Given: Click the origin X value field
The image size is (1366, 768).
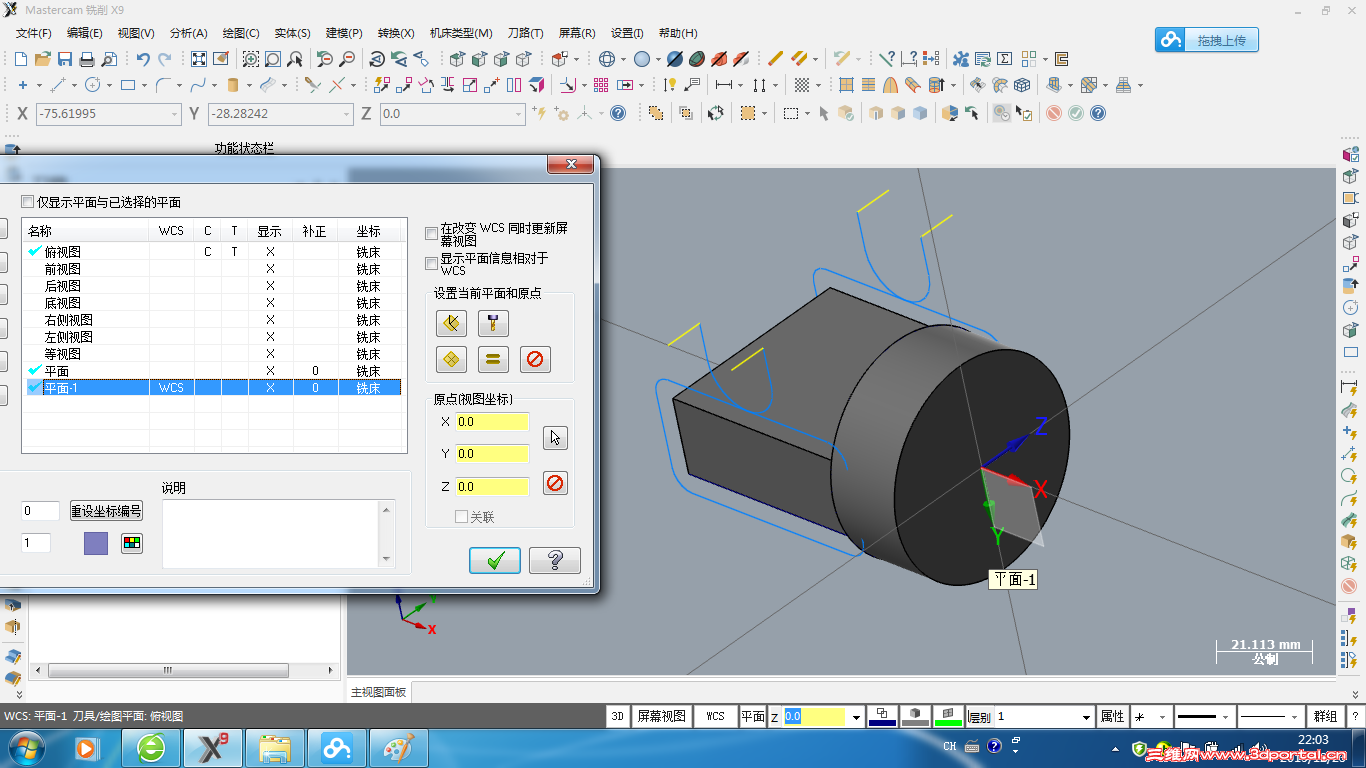Looking at the screenshot, I should [x=492, y=422].
